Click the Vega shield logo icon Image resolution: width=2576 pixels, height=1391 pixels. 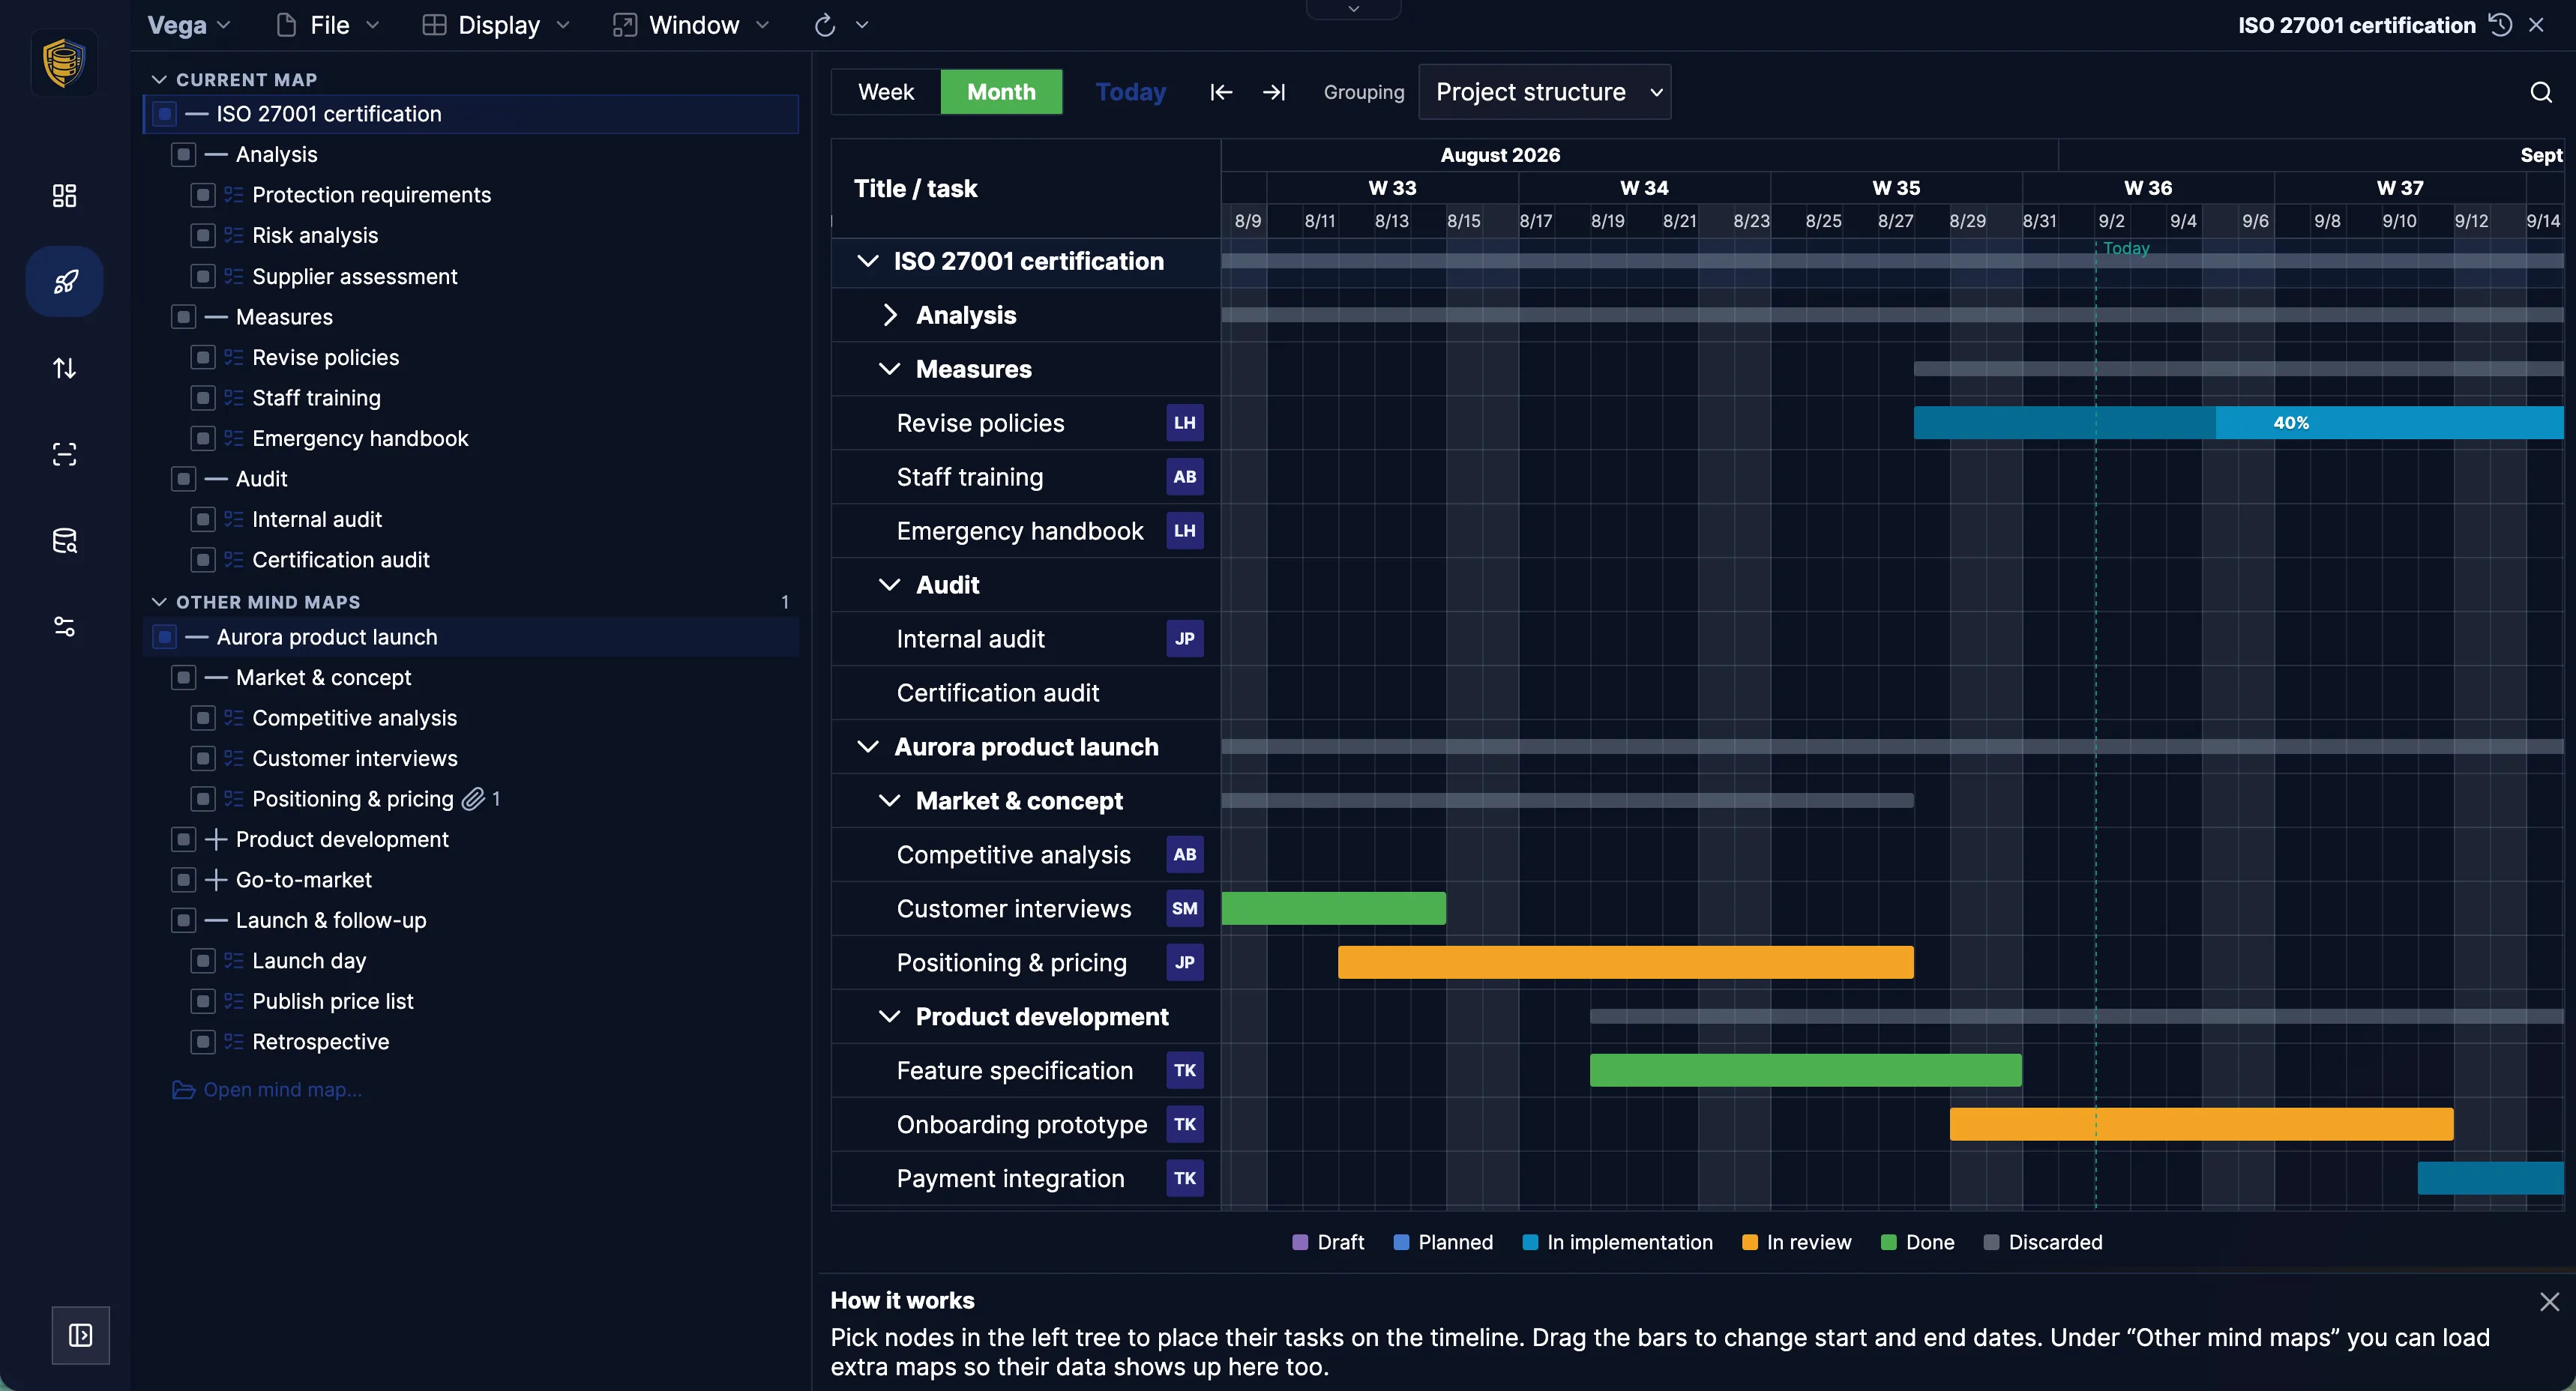coord(64,62)
